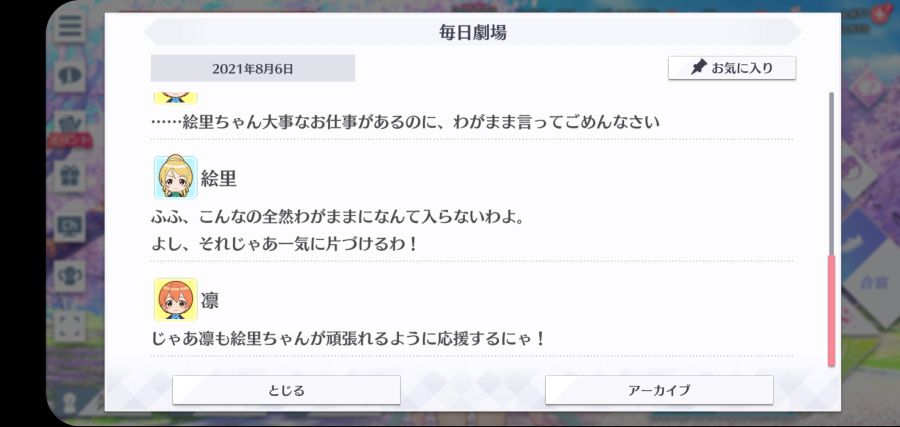Click the gray scrollbar track above thumb
Viewport: 900px width, 427px height.
point(831,173)
